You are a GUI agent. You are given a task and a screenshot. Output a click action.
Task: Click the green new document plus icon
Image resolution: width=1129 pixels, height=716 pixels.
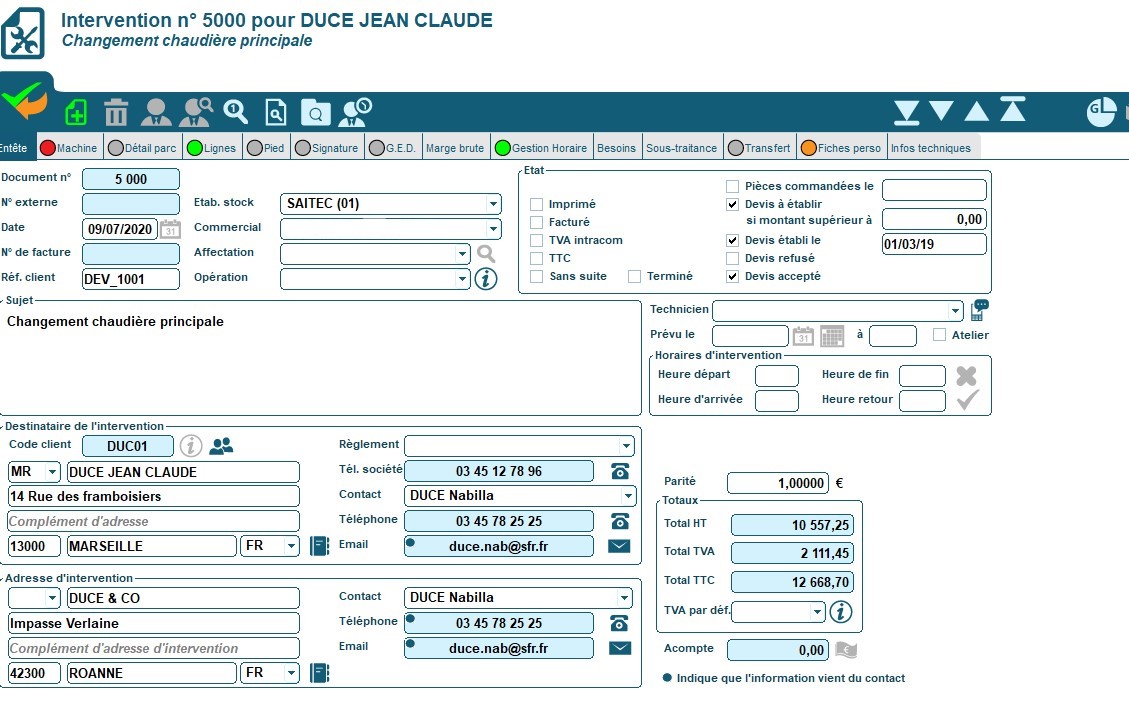tap(76, 112)
